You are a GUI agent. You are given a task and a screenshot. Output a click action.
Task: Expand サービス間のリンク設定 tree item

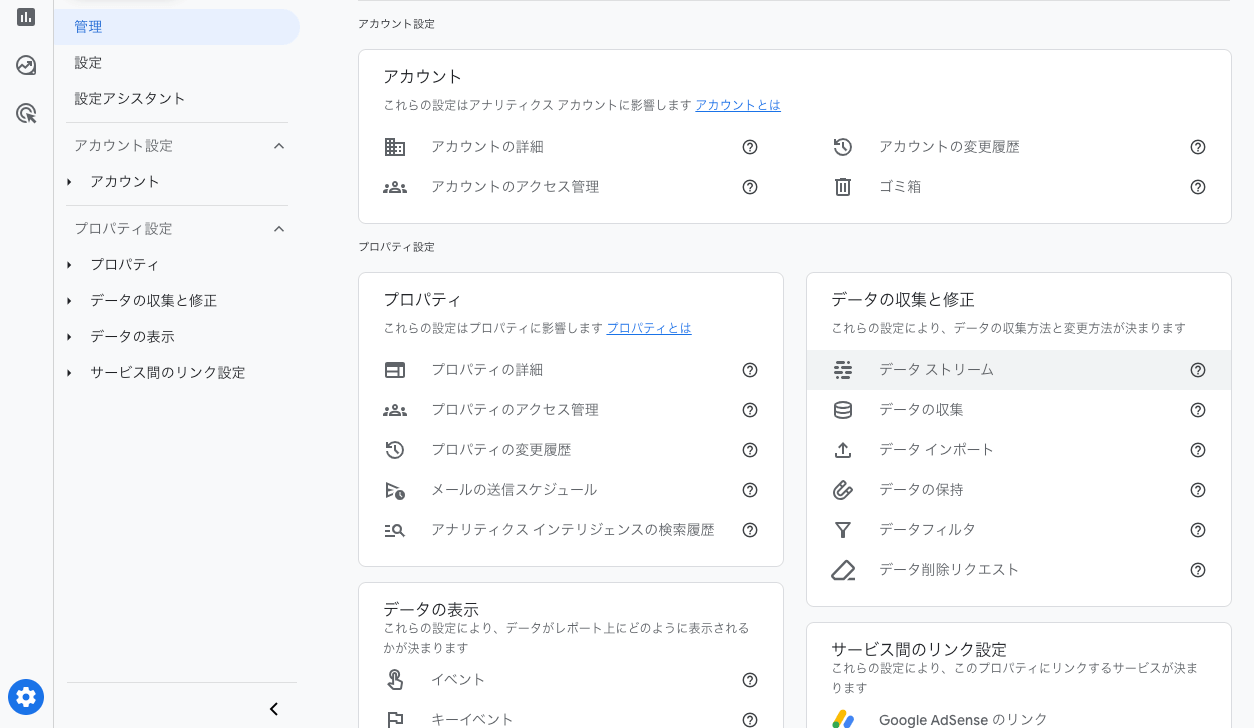point(69,373)
